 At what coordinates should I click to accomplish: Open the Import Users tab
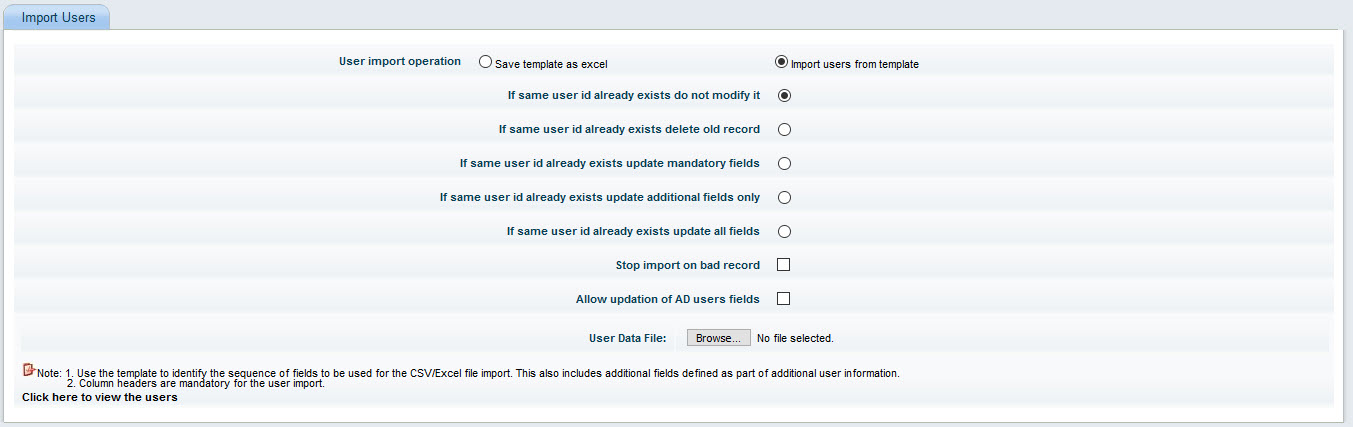[58, 17]
